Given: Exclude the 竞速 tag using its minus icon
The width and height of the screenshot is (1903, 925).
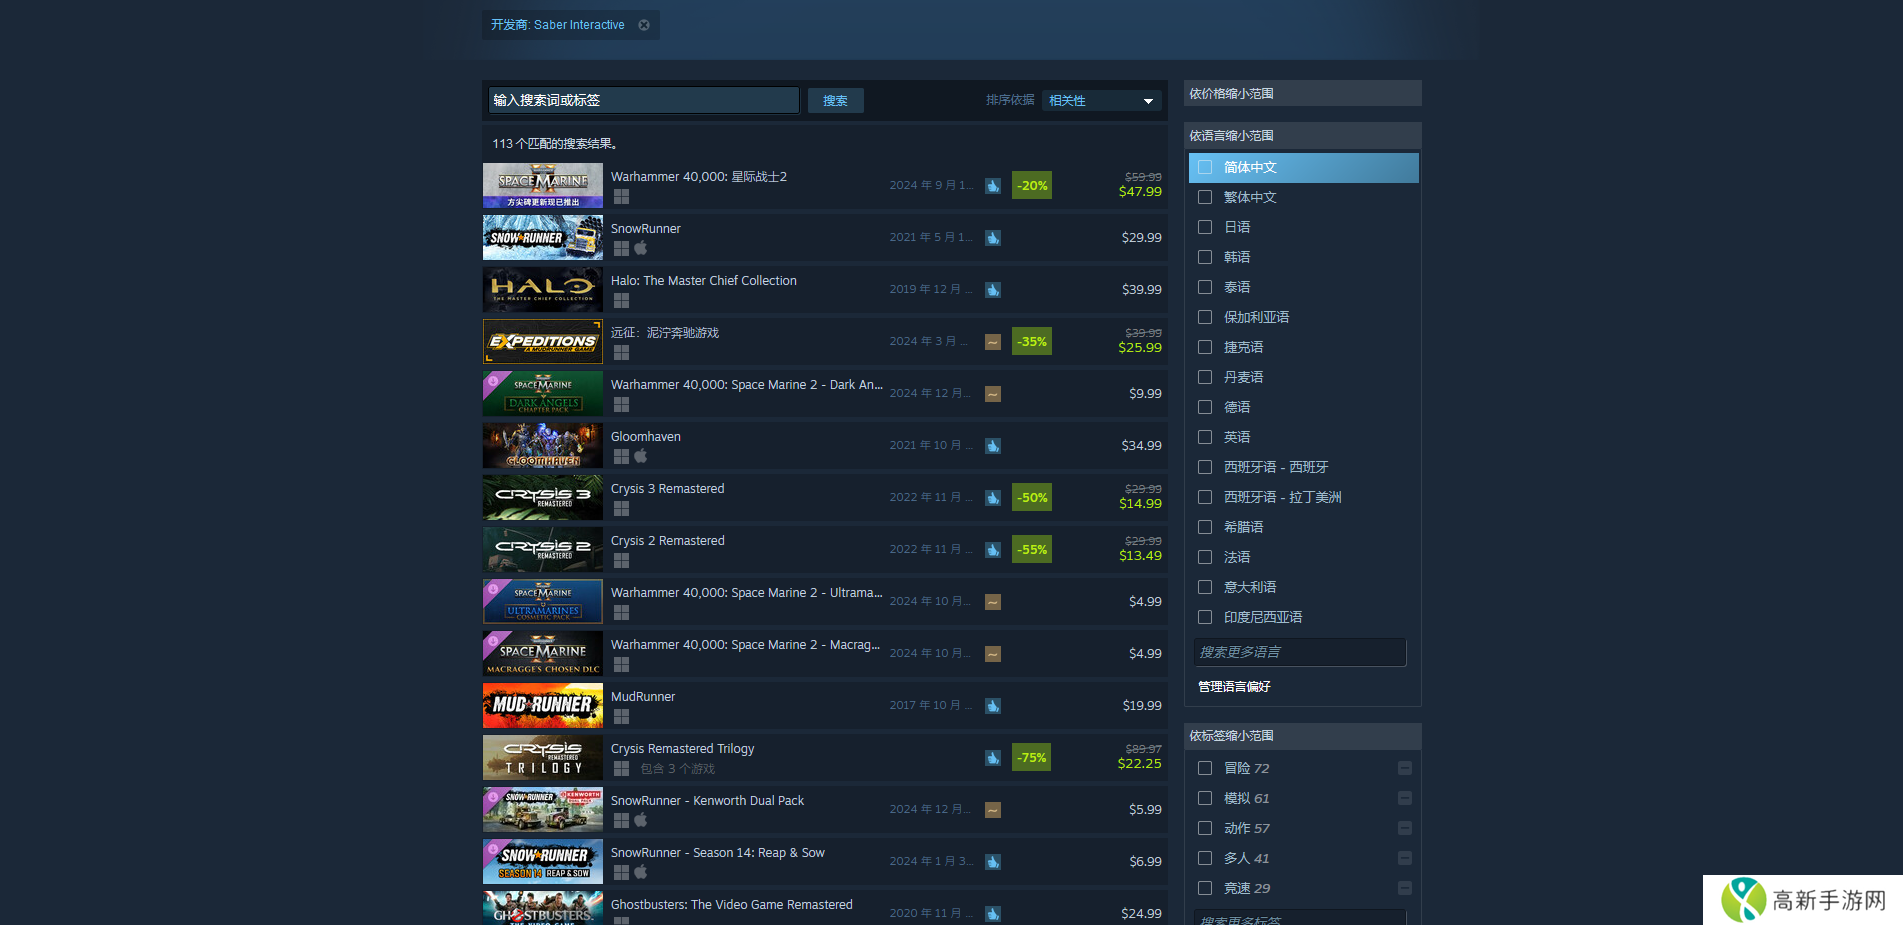Looking at the screenshot, I should pyautogui.click(x=1404, y=888).
